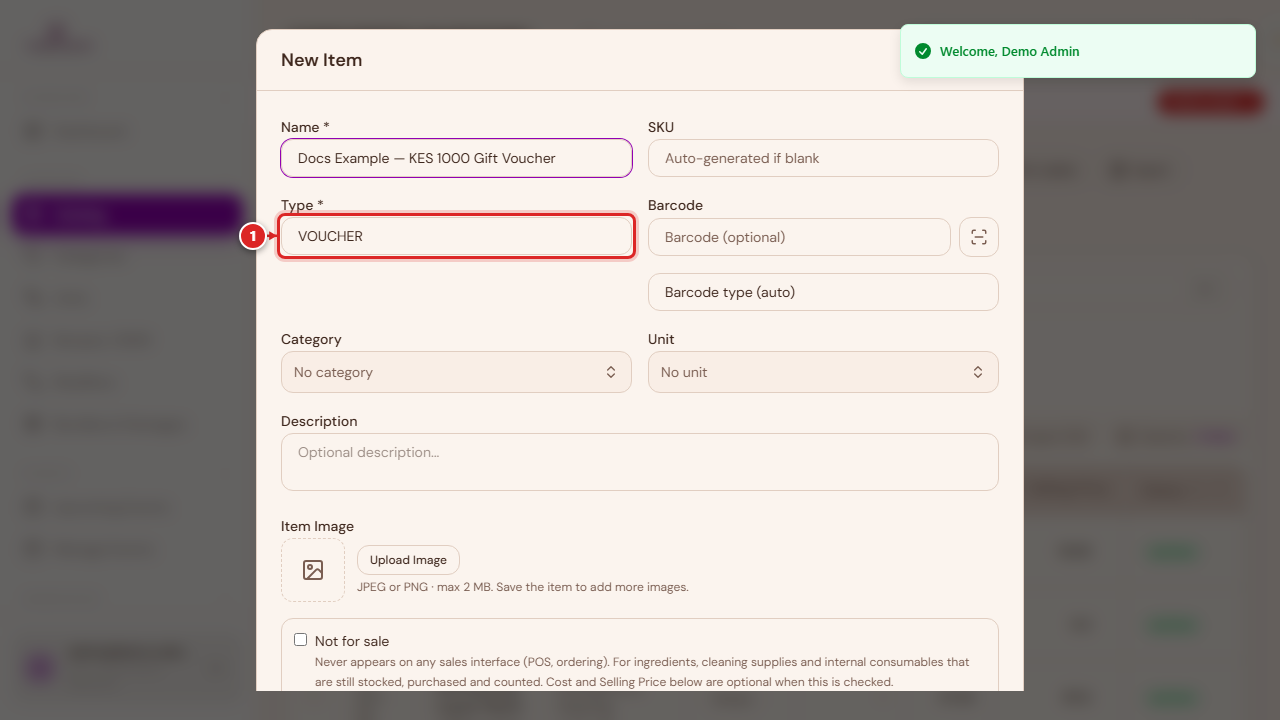Click the barcode scan icon button
Viewport: 1280px width, 720px height.
979,237
